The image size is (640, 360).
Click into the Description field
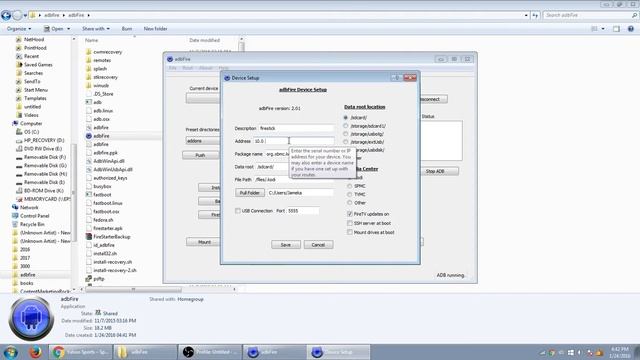click(296, 128)
